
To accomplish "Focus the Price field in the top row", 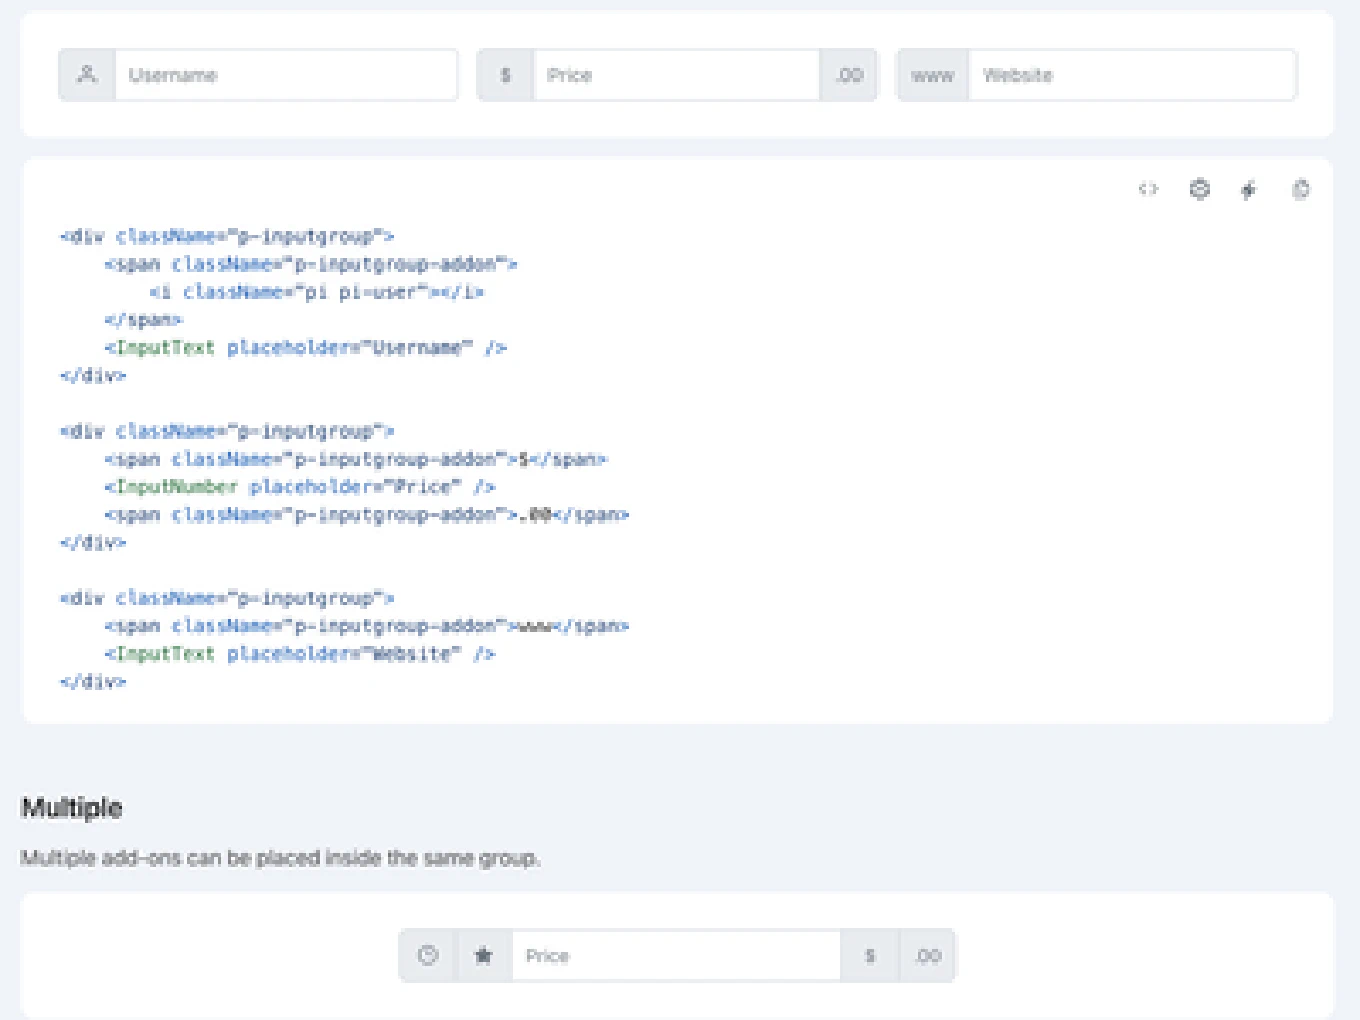I will click(676, 75).
